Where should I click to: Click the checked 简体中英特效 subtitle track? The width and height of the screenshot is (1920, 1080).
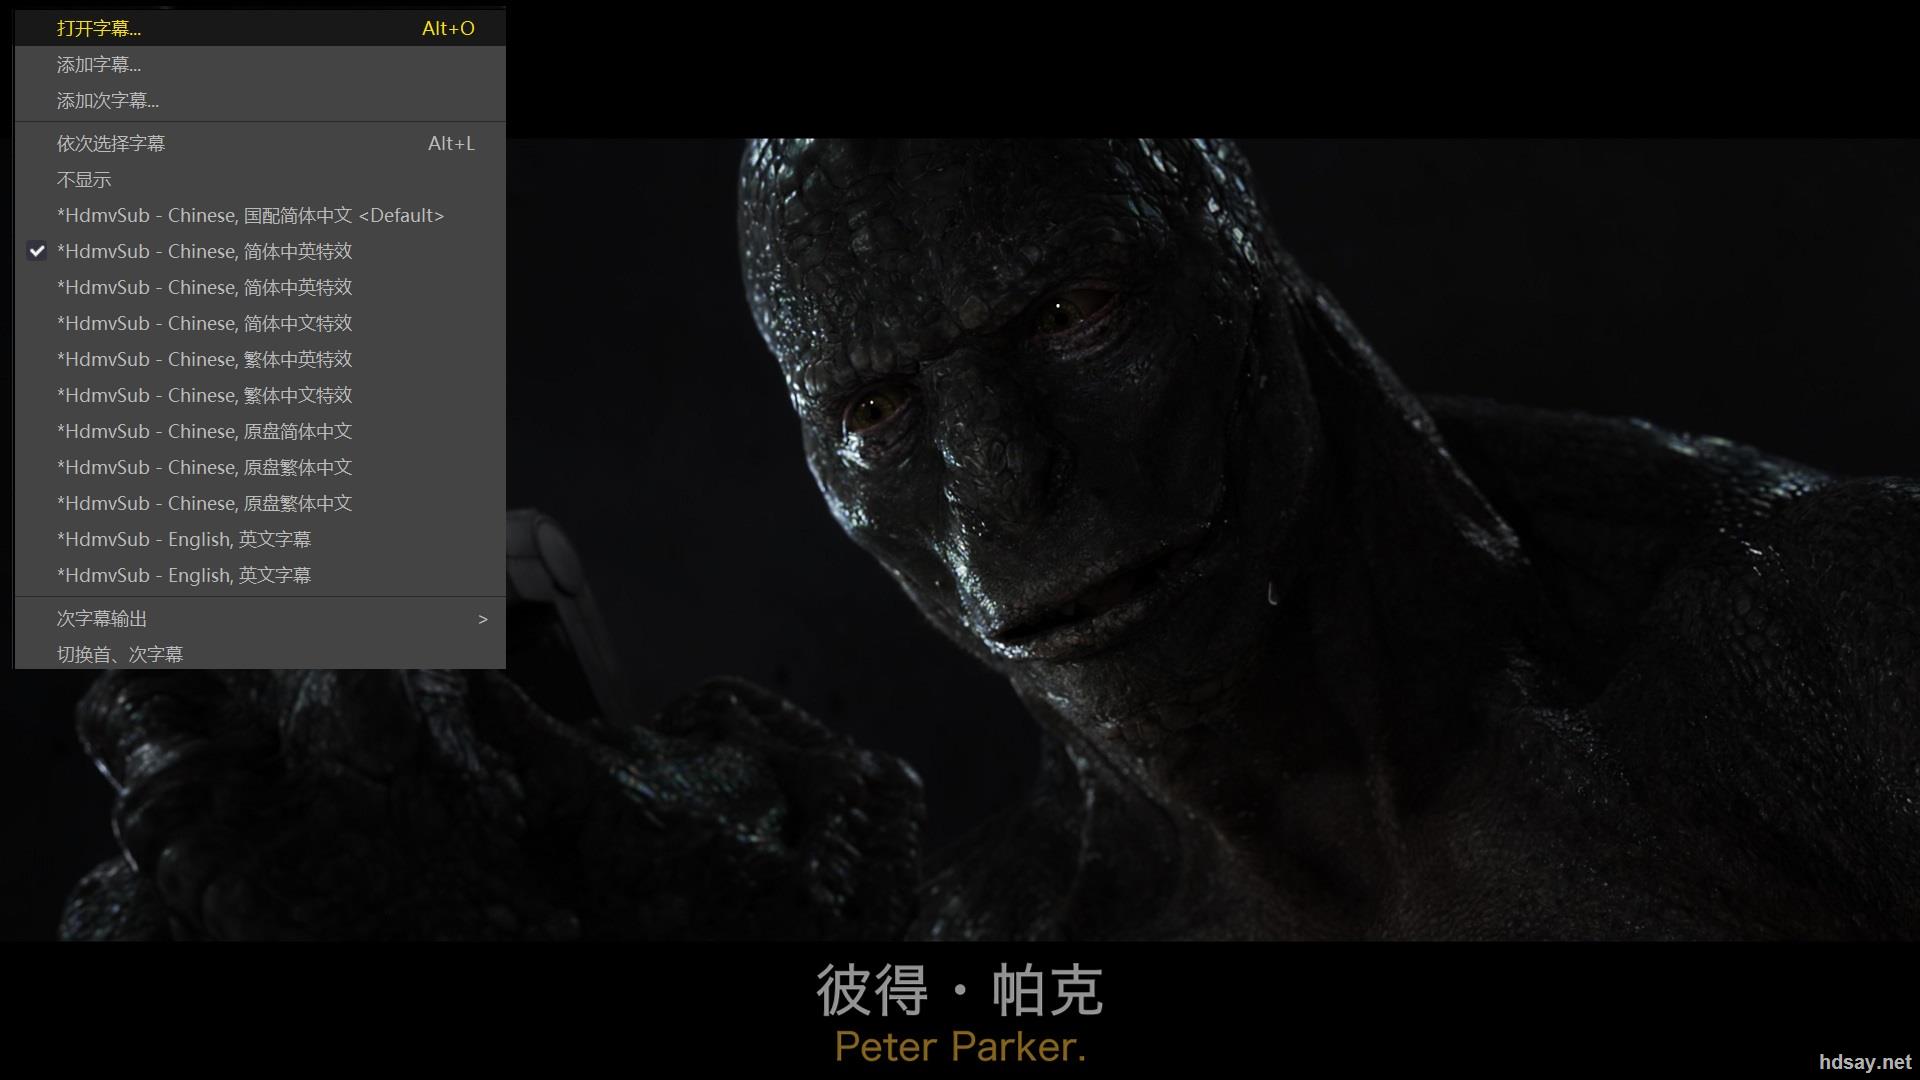click(x=260, y=252)
